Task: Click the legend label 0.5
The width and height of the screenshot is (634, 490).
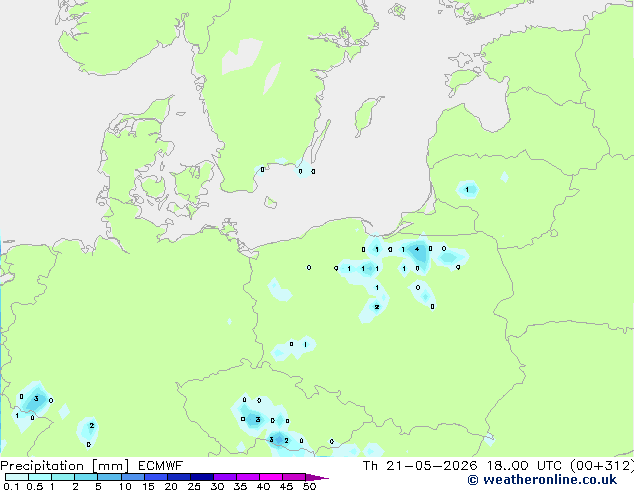Action: click(x=34, y=486)
